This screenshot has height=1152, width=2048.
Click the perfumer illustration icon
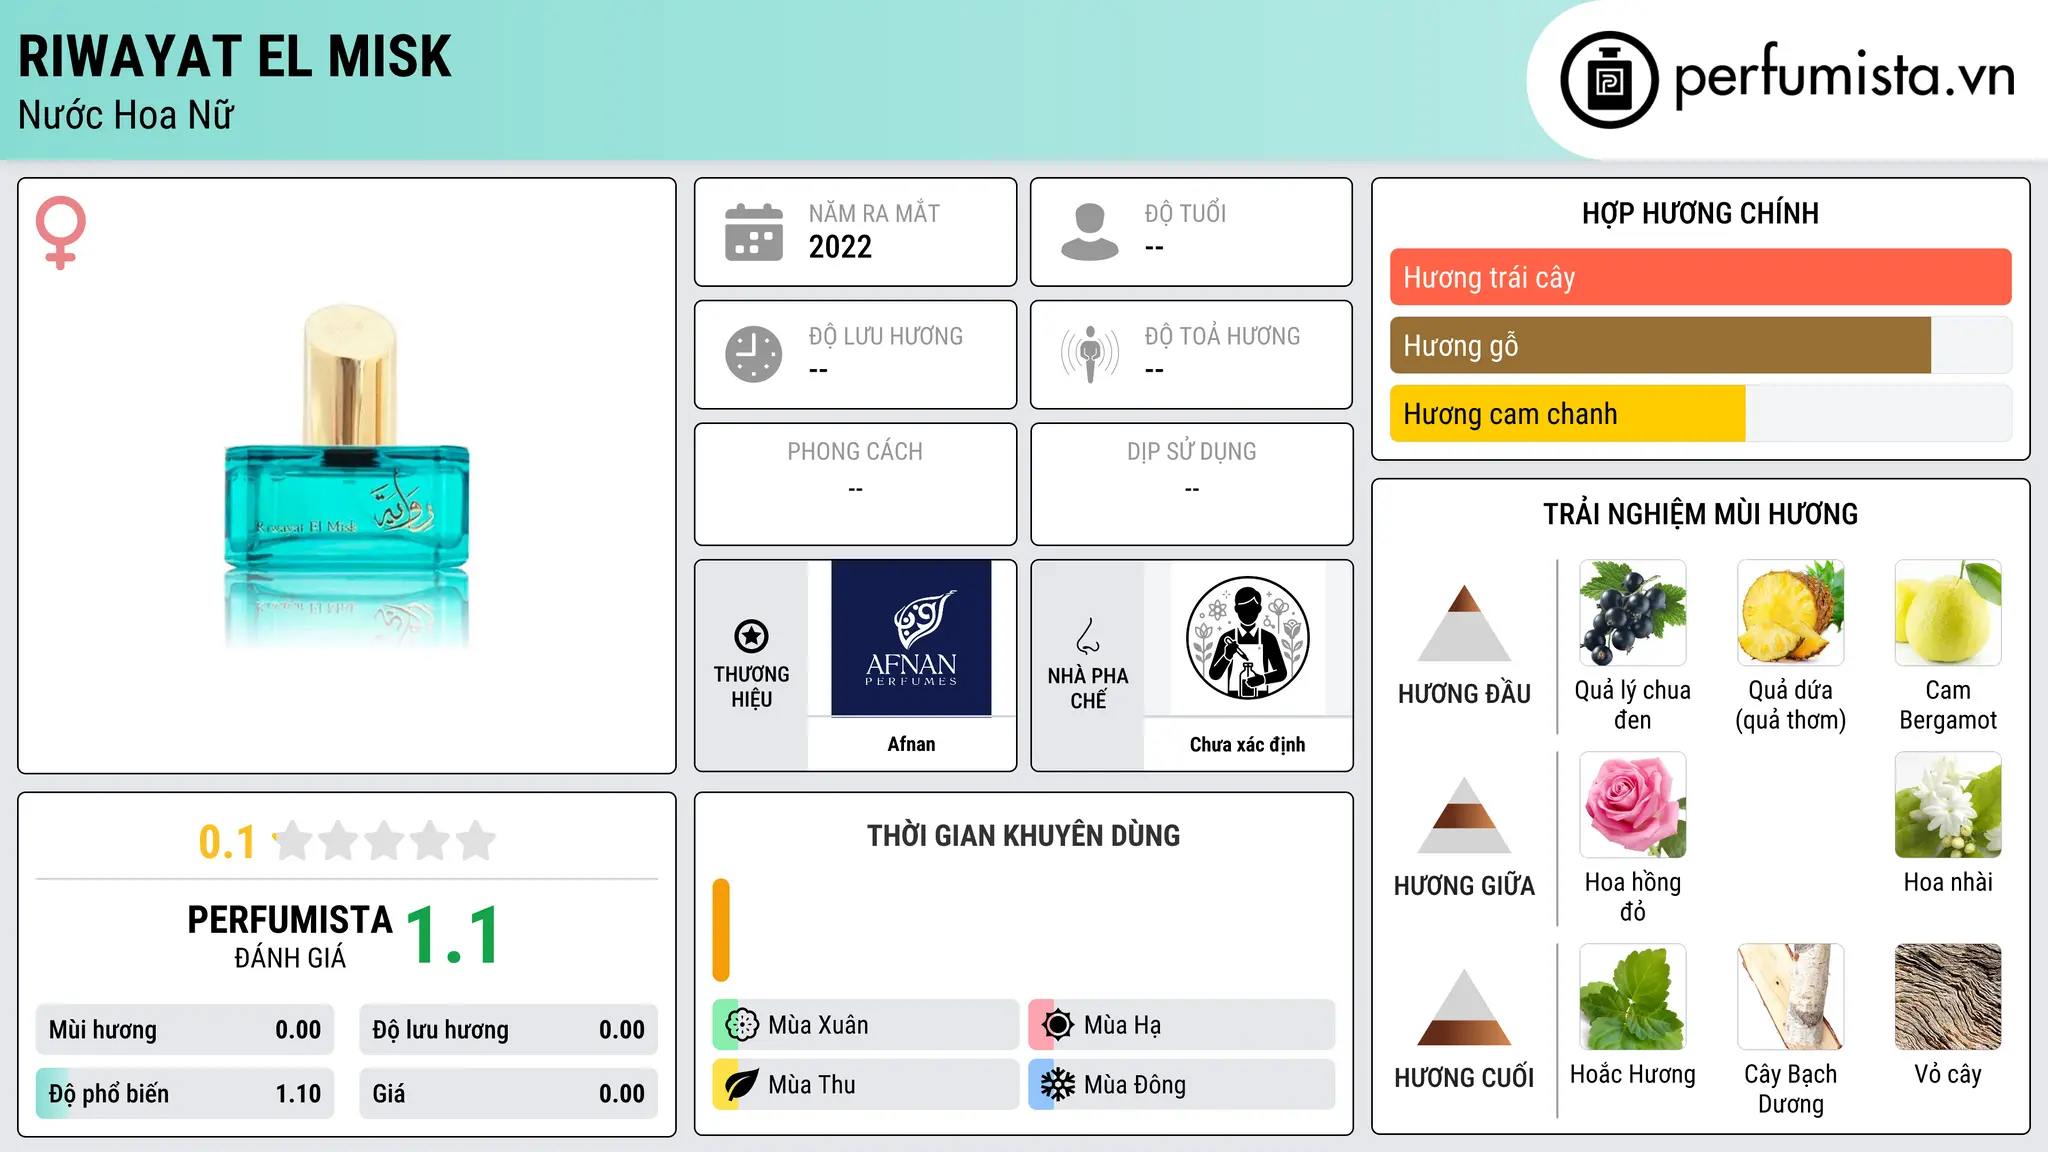point(1247,638)
